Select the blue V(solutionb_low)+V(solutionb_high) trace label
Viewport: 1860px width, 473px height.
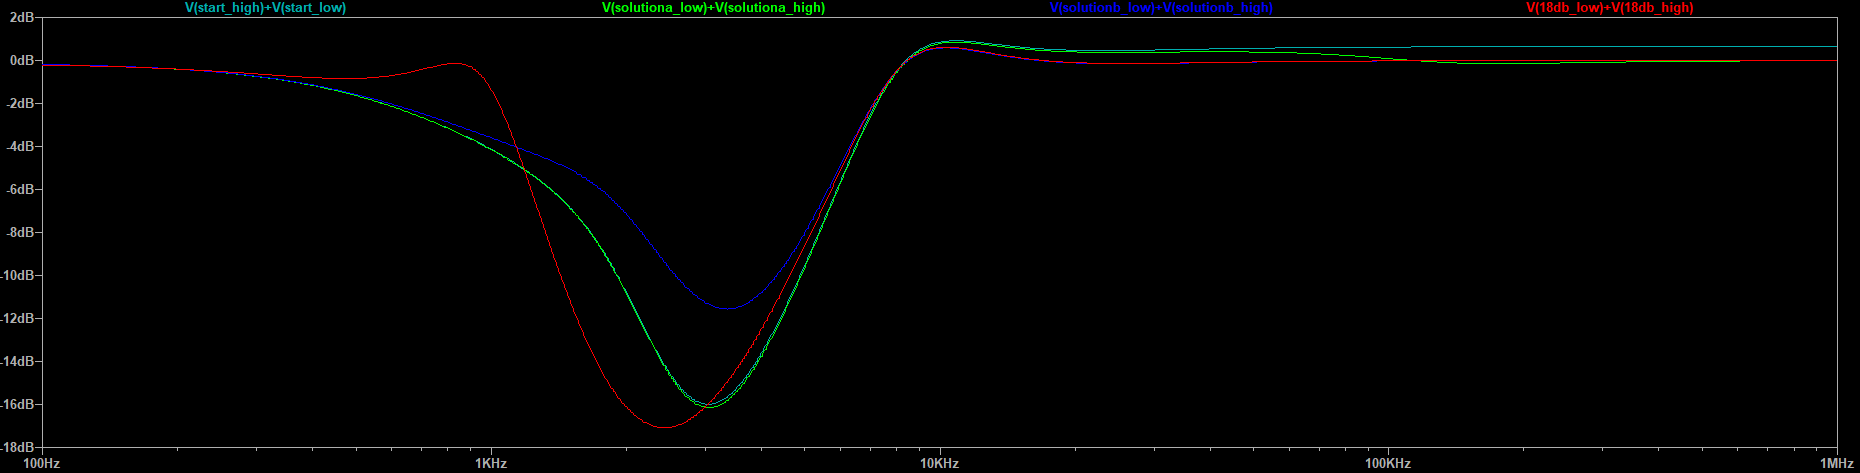(x=1161, y=8)
